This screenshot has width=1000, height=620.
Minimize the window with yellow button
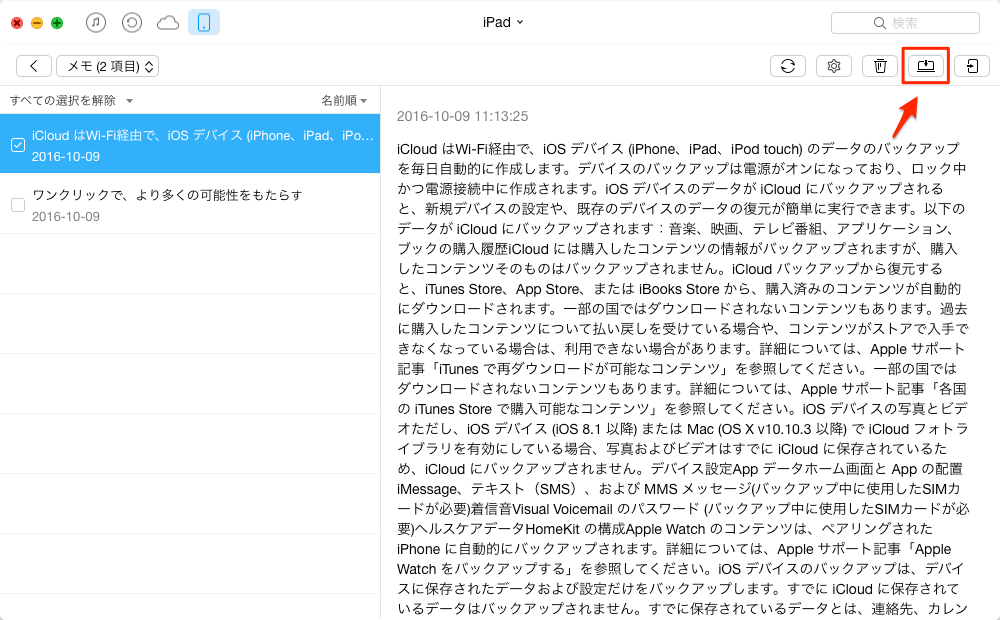[37, 23]
